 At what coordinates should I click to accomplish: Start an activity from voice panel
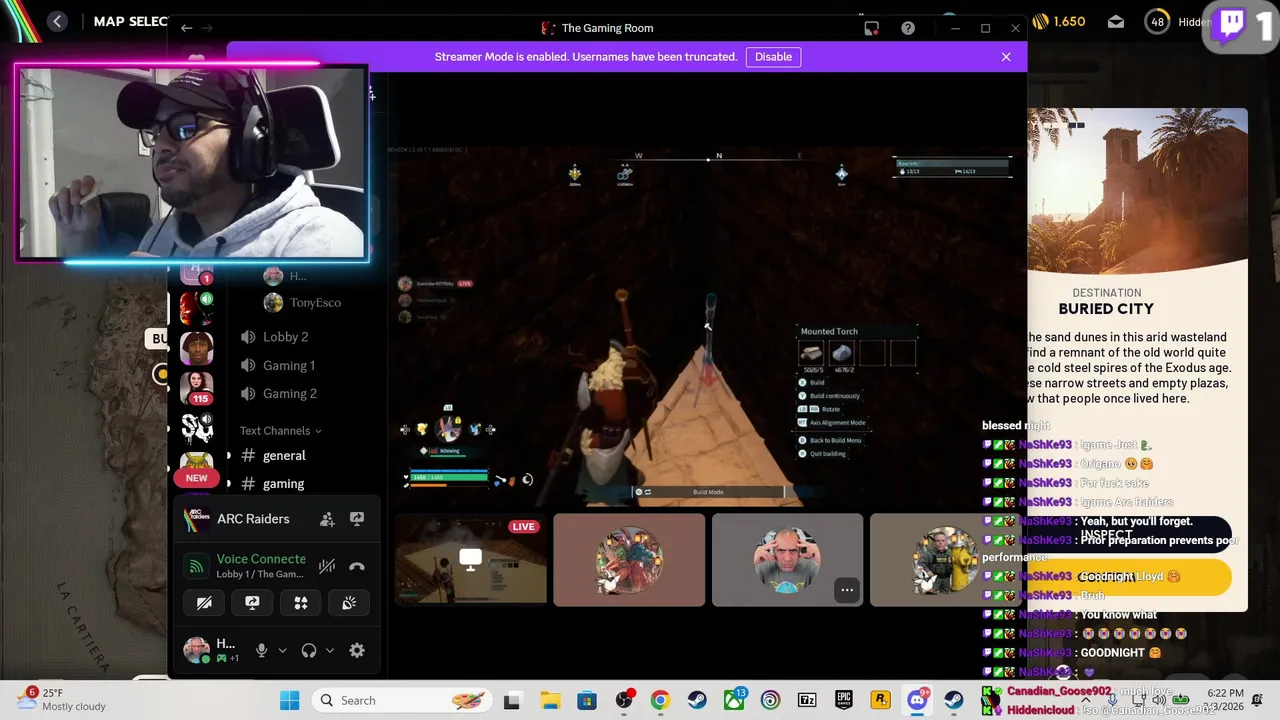pos(301,603)
